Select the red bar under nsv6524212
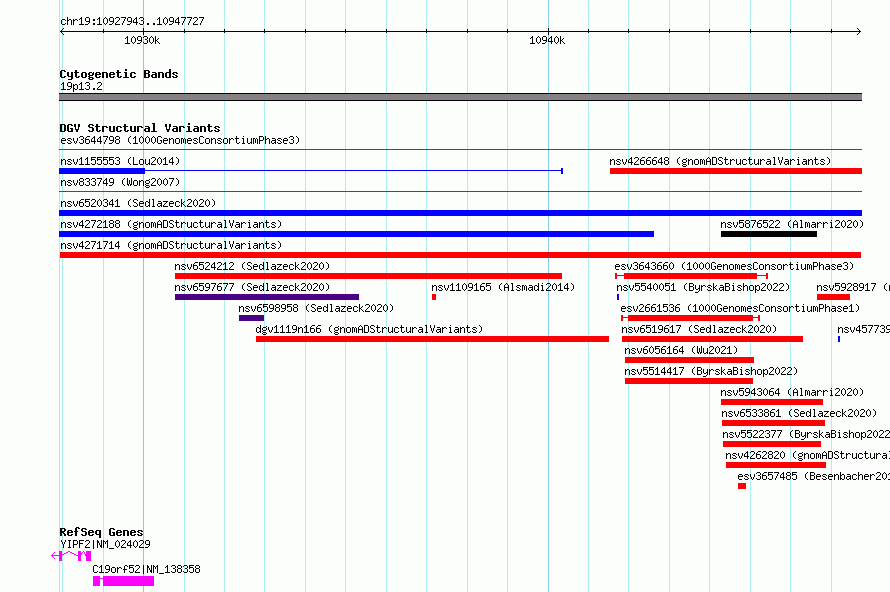Screen dimensions: 890x592 pyautogui.click(x=368, y=276)
